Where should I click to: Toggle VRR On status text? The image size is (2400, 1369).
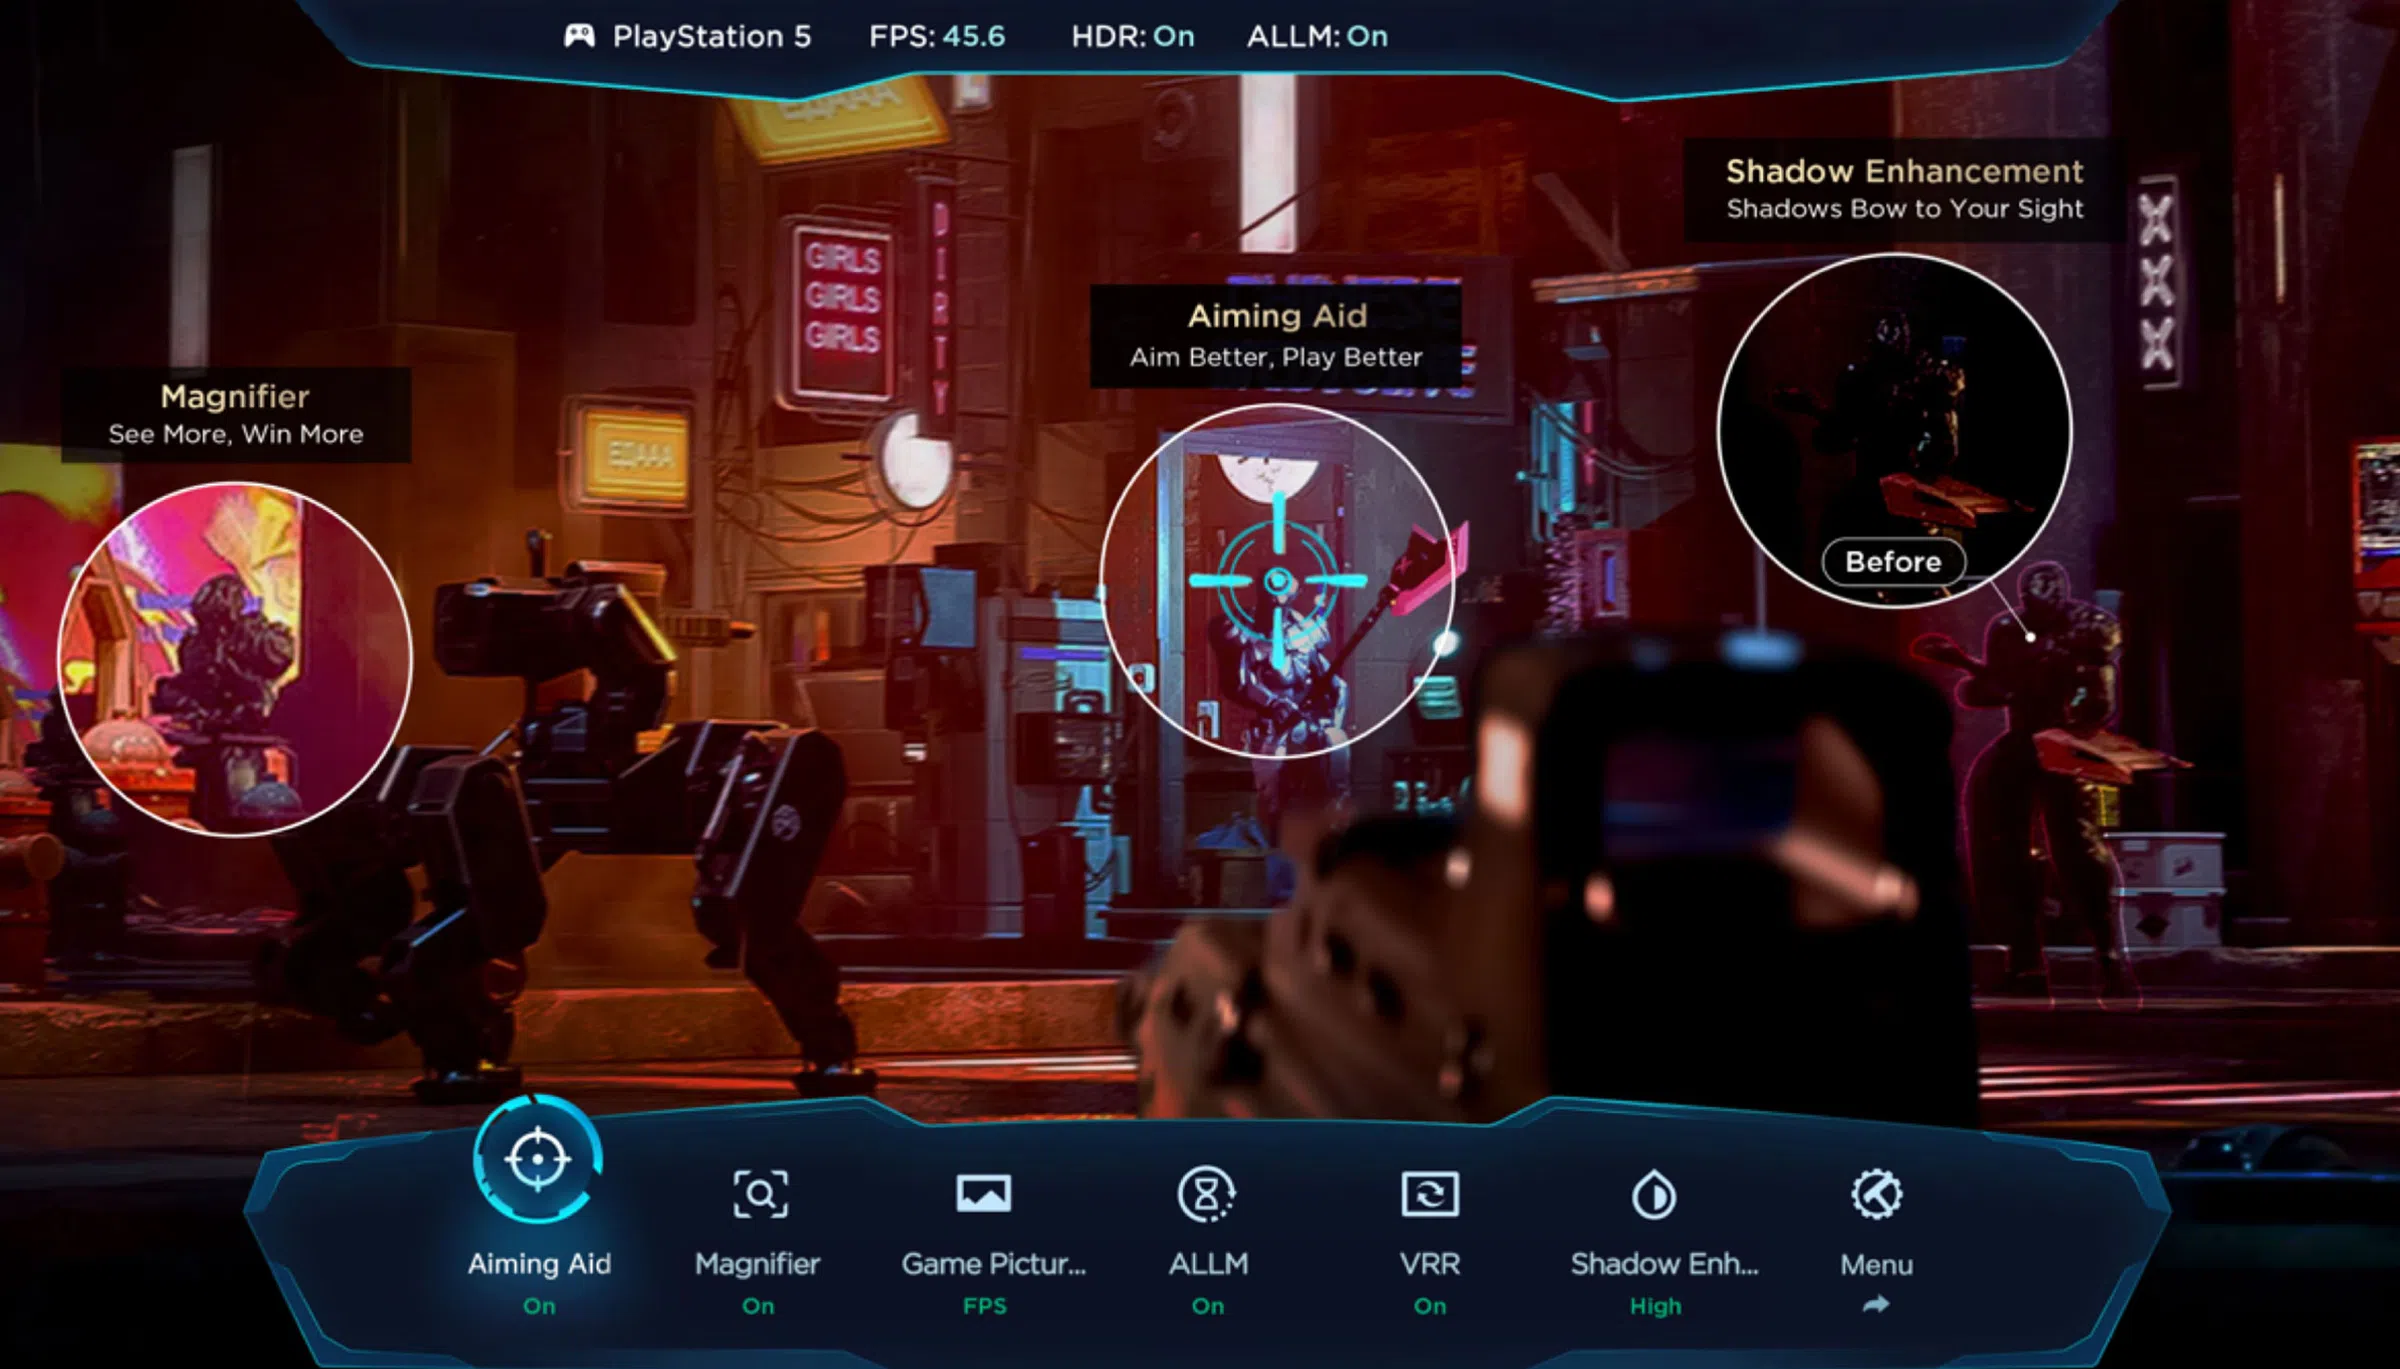point(1430,1306)
